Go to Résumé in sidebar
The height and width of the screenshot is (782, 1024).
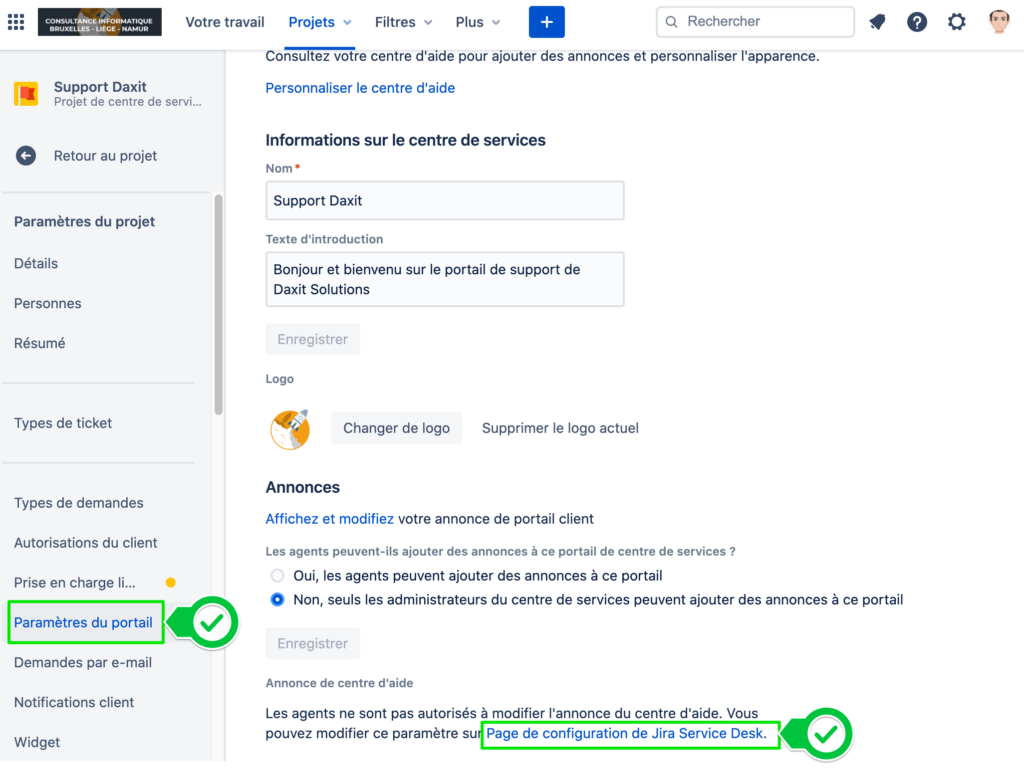click(x=40, y=343)
